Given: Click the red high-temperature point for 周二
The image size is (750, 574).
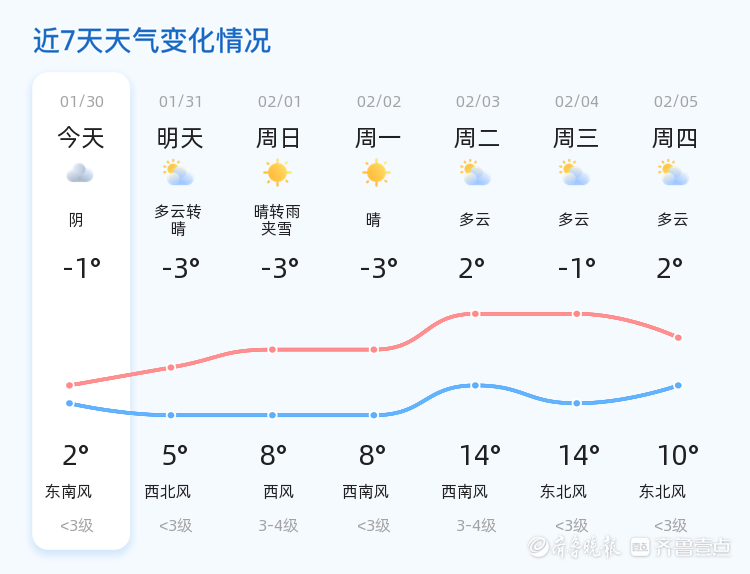Looking at the screenshot, I should (475, 314).
